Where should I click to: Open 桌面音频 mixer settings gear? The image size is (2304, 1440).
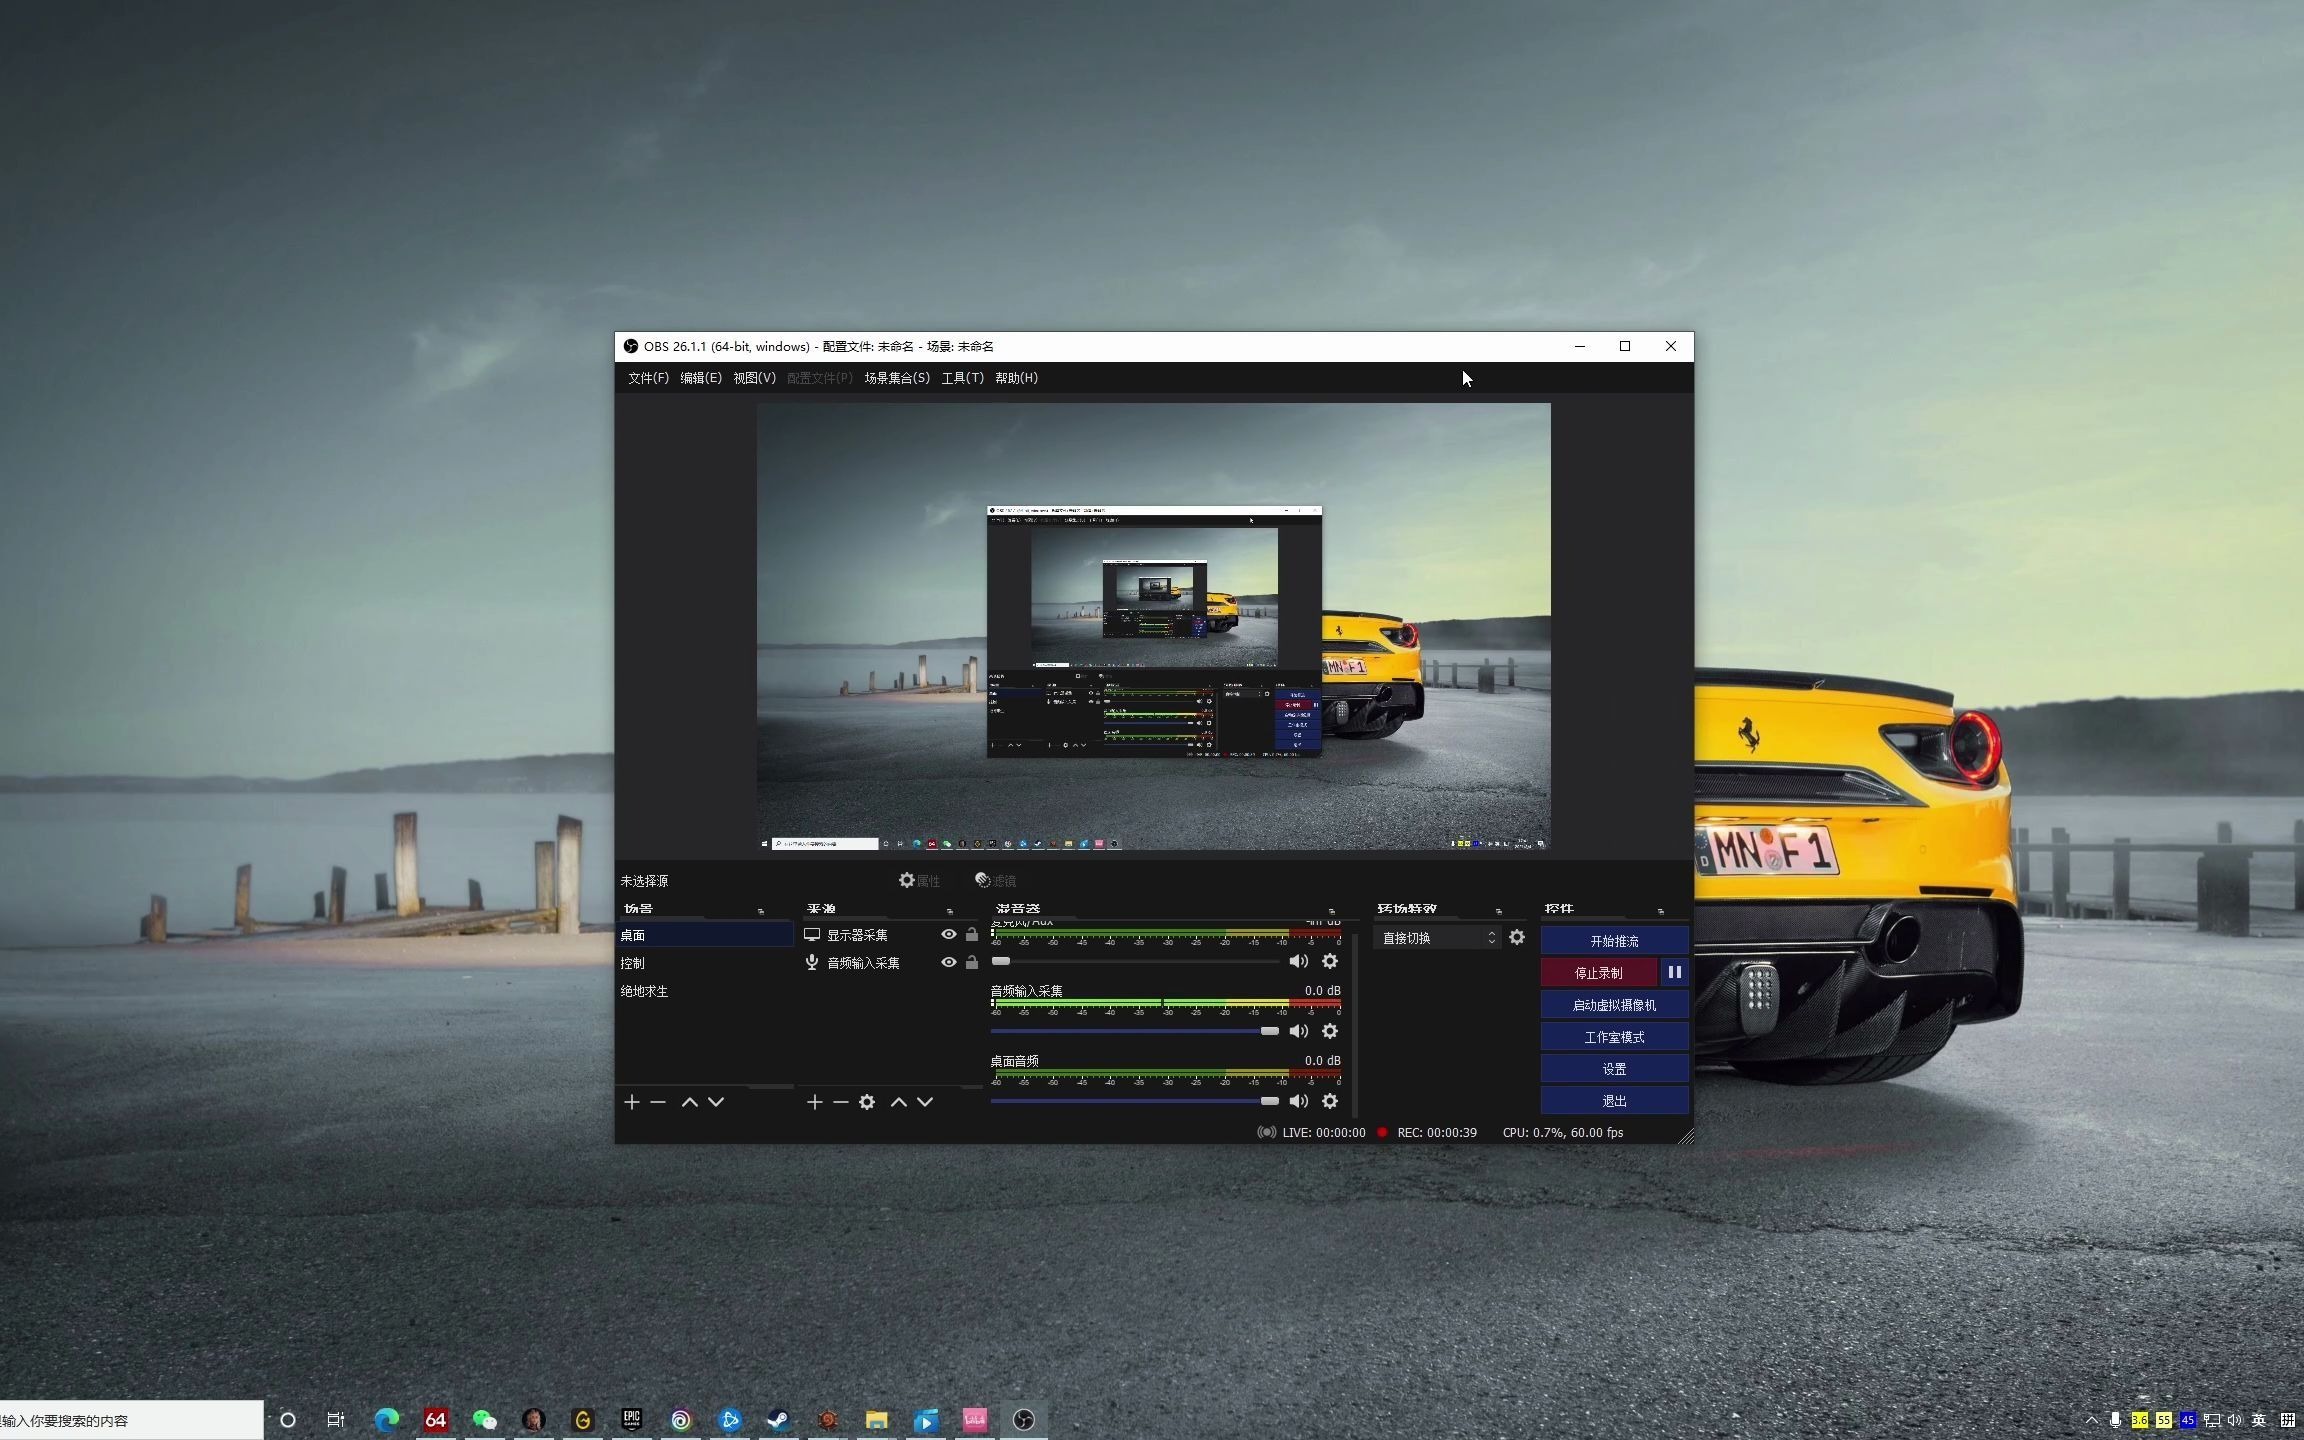tap(1330, 1101)
